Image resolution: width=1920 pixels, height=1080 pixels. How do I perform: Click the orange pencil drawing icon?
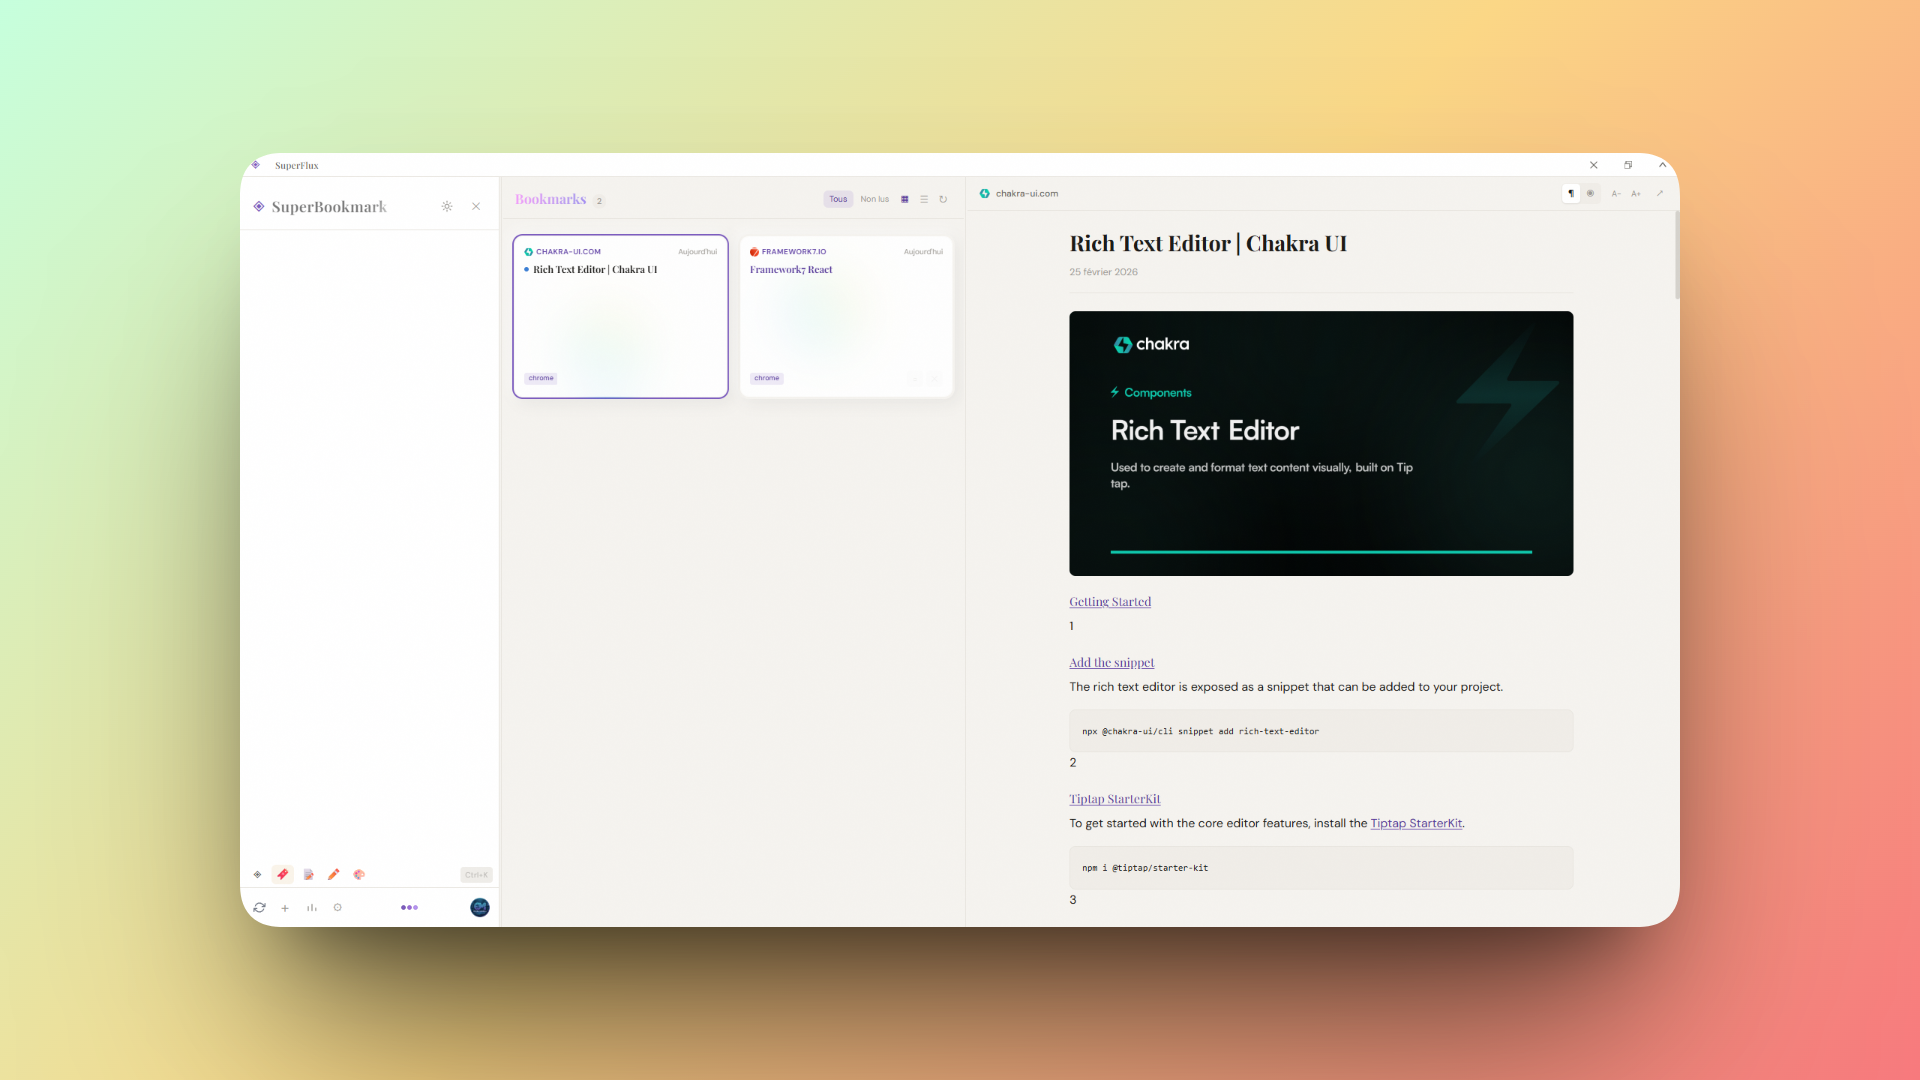click(334, 874)
